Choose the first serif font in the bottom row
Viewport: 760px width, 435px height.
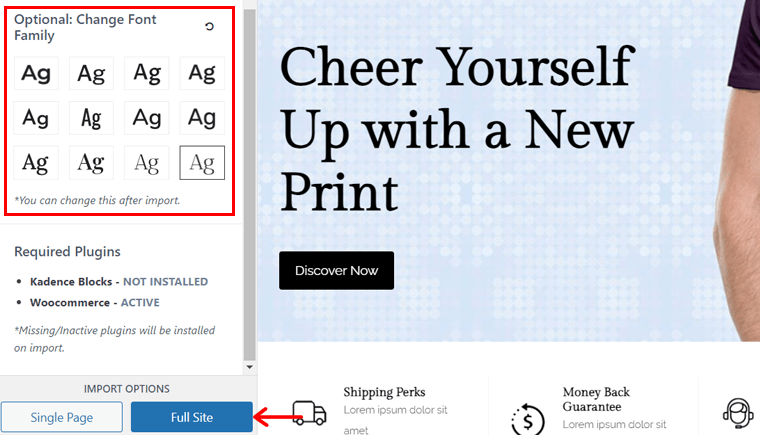[36, 162]
